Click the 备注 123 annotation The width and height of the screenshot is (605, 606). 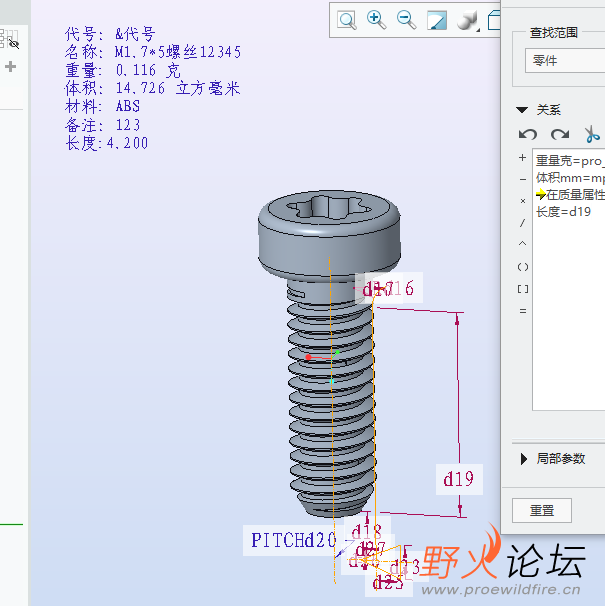tap(102, 125)
